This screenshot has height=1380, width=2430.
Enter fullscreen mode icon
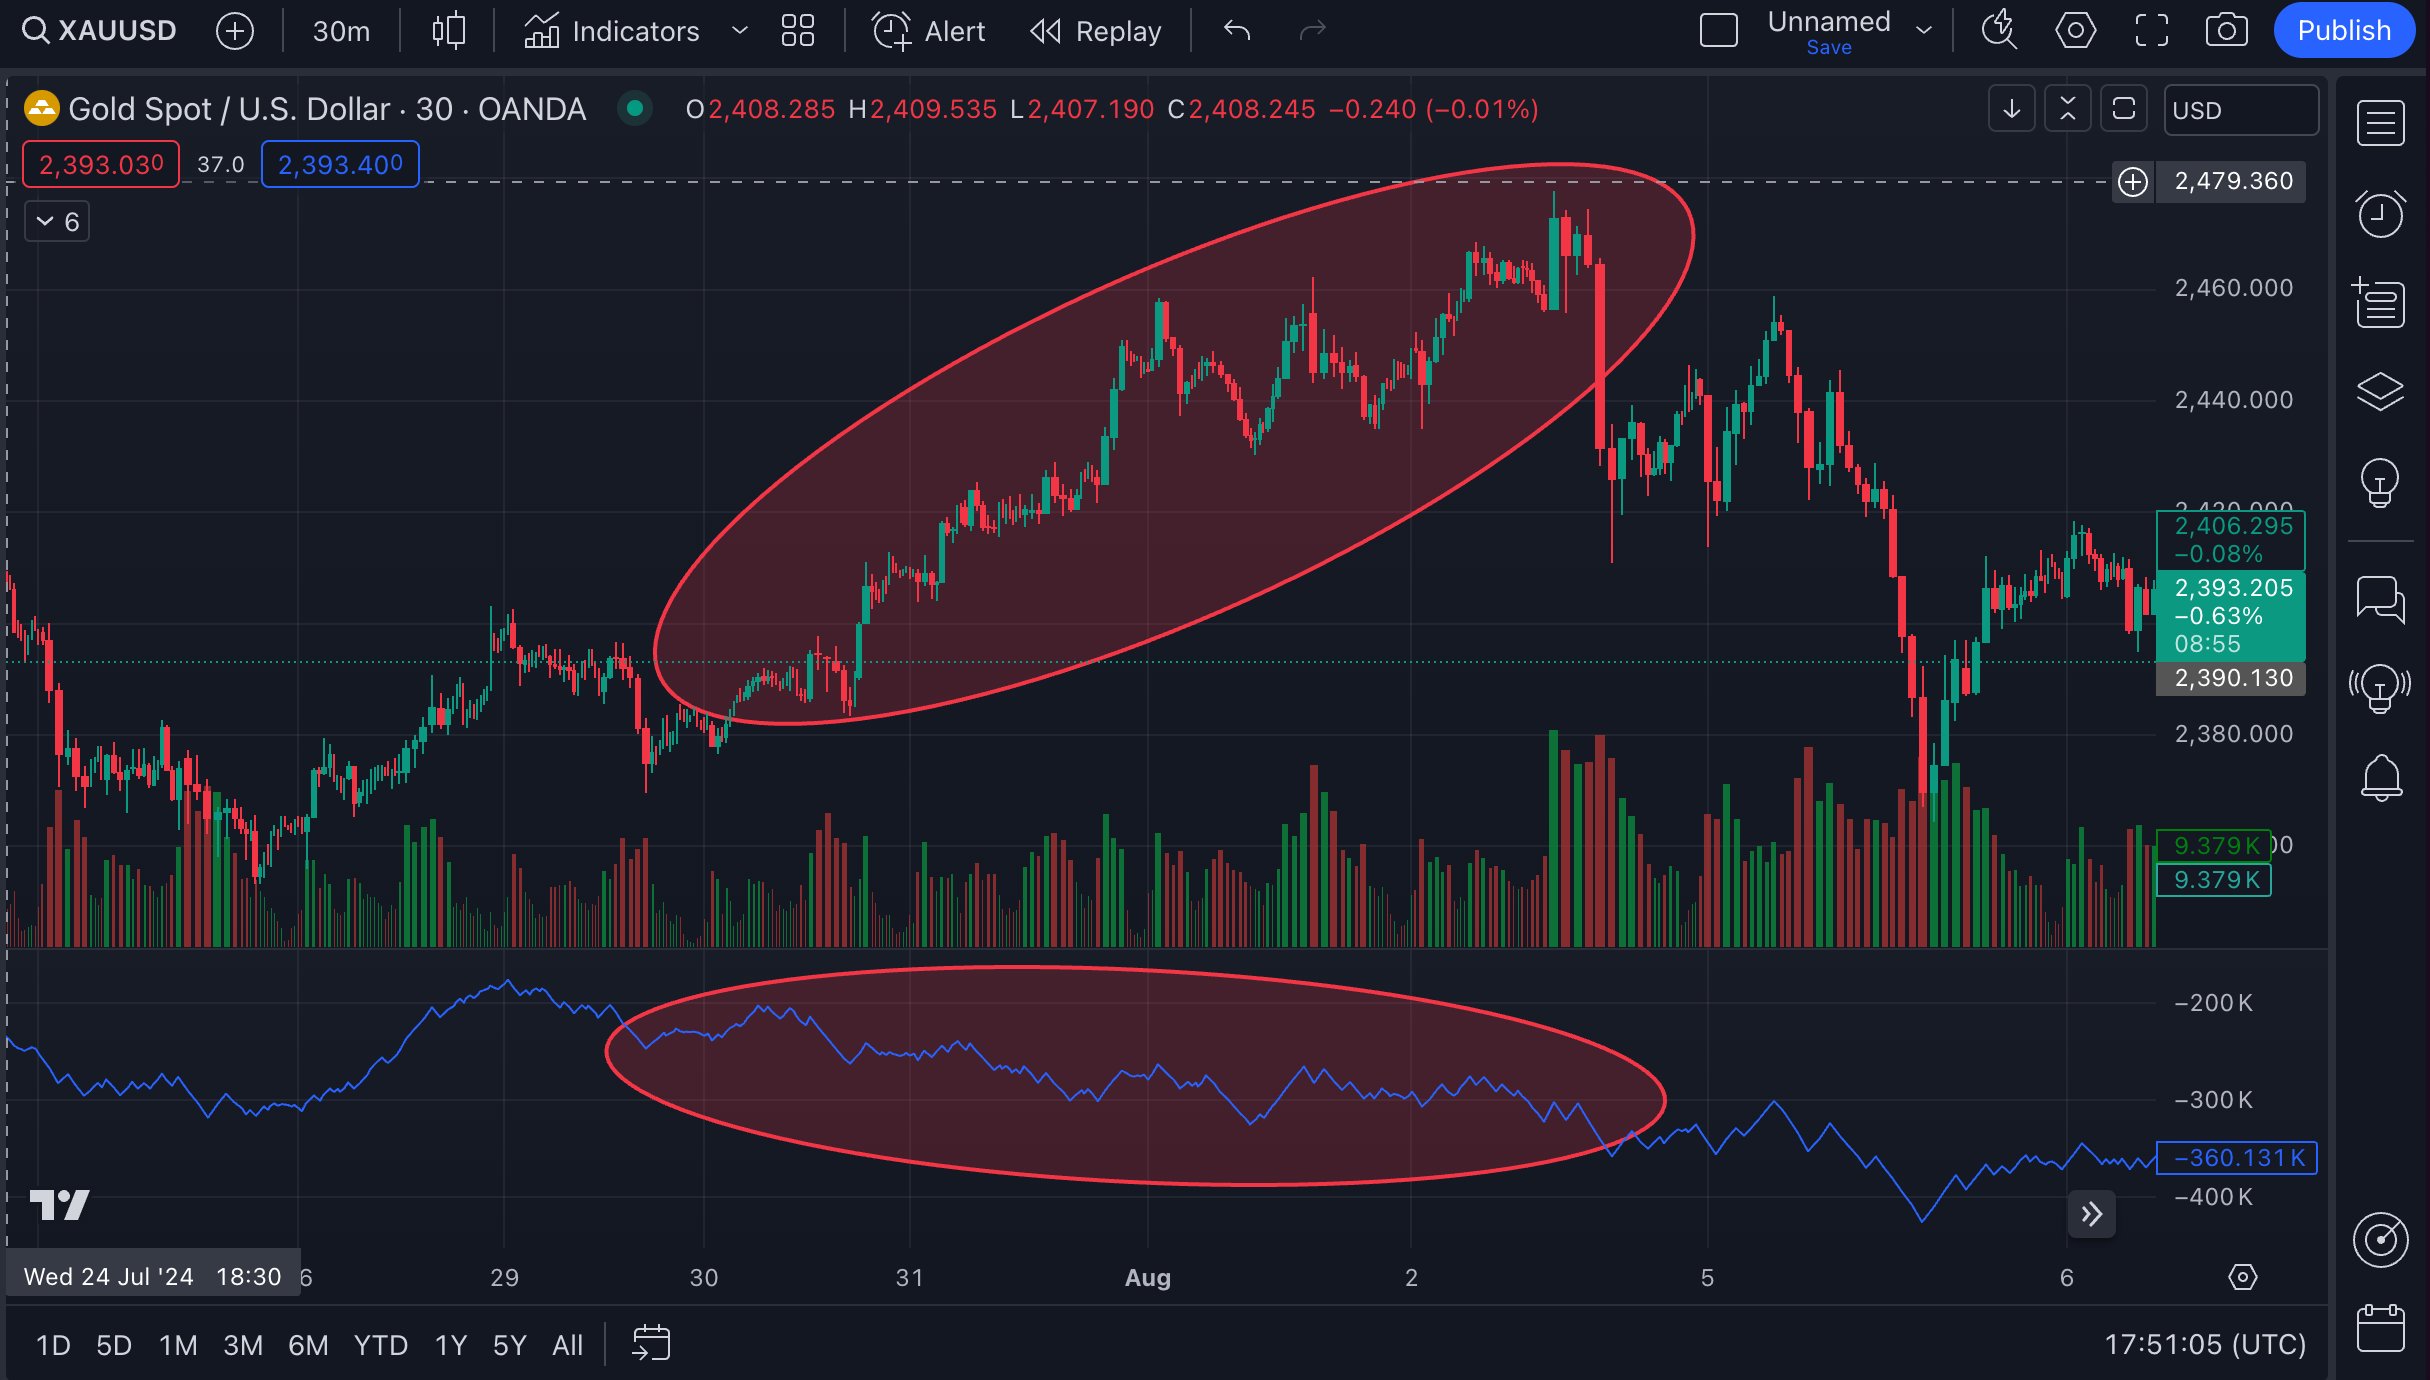tap(2151, 31)
